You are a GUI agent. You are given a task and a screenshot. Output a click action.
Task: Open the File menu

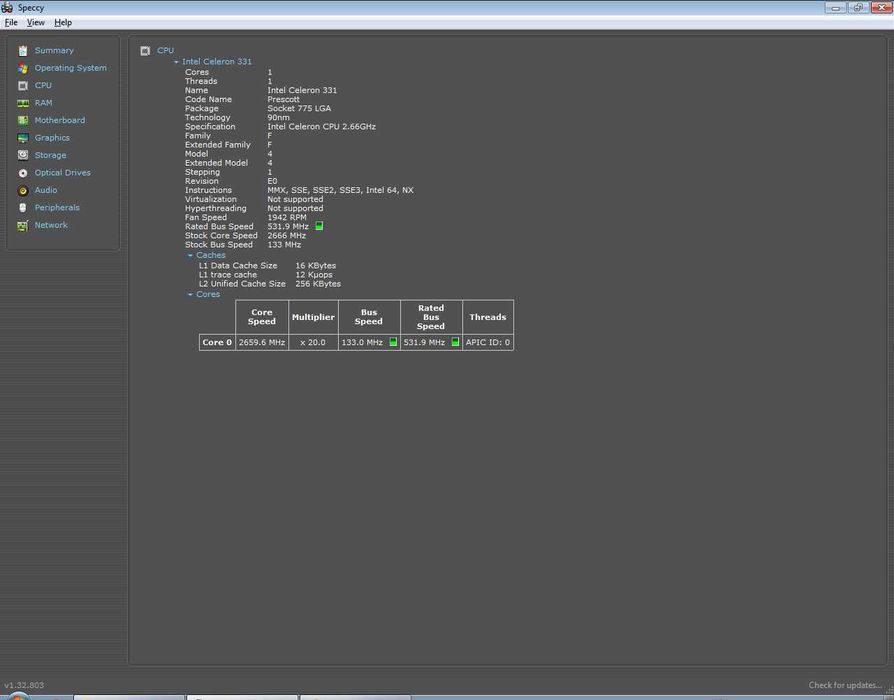(x=11, y=22)
